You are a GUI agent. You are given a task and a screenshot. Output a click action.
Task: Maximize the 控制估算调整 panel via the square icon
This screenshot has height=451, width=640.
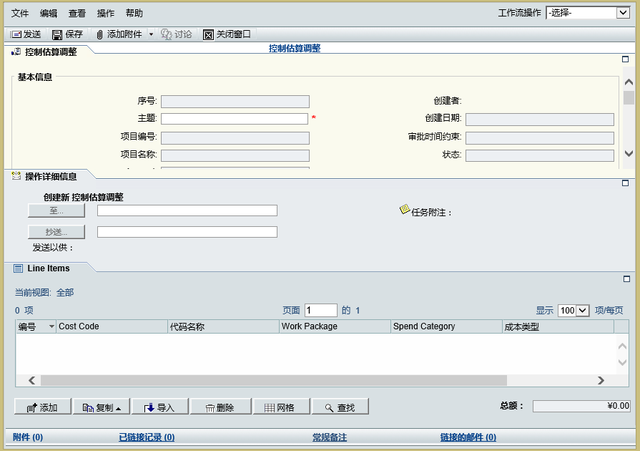pos(625,59)
